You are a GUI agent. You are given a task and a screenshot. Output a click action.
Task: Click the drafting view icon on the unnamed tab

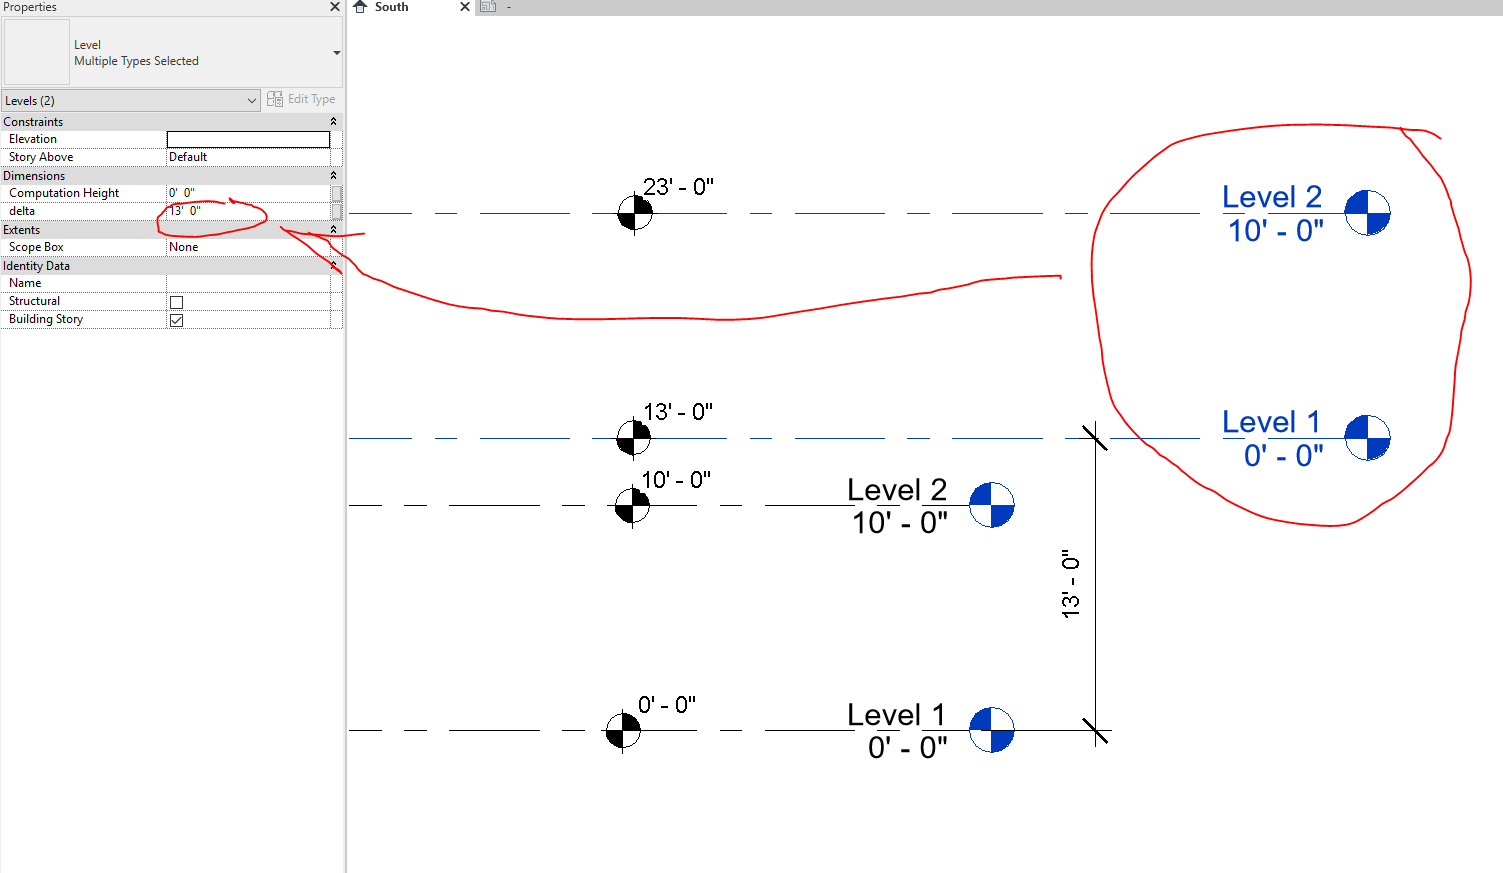click(x=489, y=7)
